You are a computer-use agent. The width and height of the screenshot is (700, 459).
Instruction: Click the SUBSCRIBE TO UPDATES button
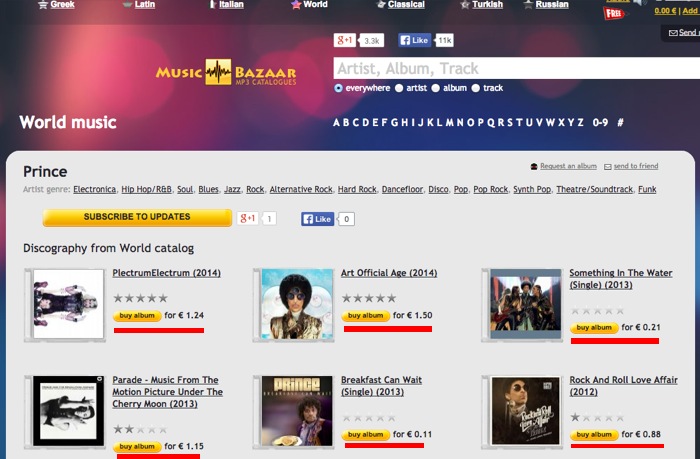click(x=137, y=217)
